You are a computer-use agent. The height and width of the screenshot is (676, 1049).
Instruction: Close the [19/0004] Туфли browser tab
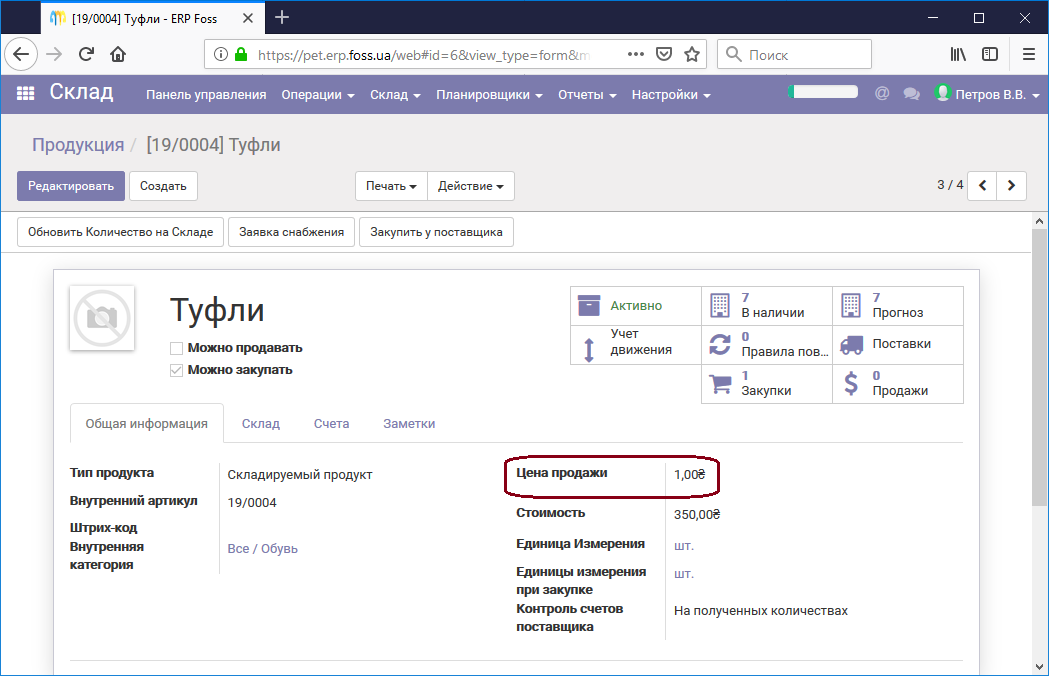(x=248, y=18)
